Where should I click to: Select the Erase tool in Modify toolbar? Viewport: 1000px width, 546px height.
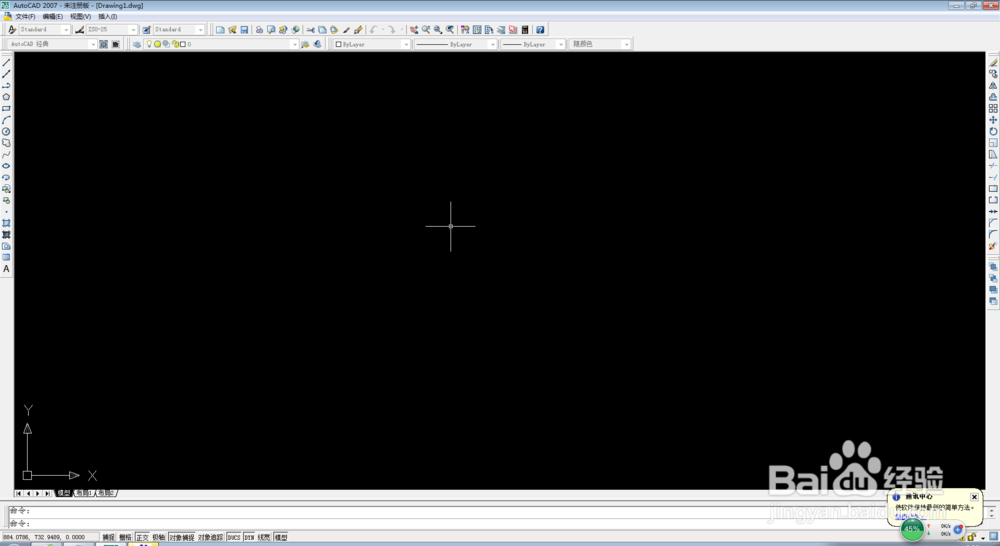pyautogui.click(x=993, y=63)
